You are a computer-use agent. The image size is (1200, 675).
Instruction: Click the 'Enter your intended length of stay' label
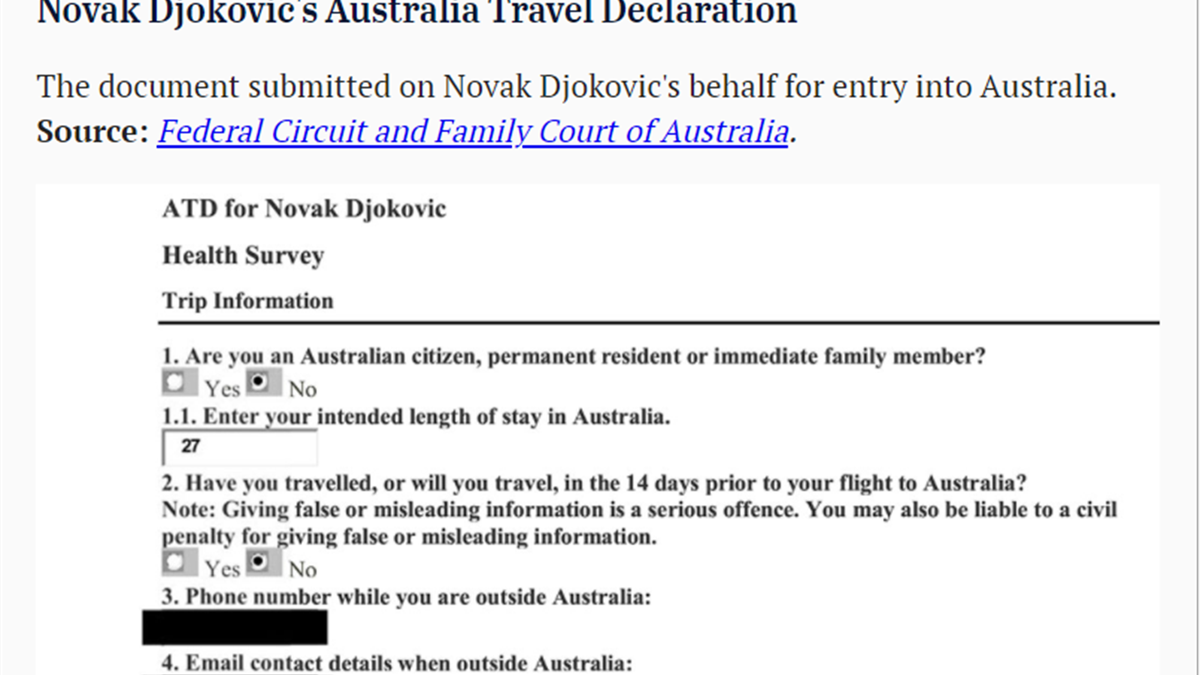[x=416, y=417]
